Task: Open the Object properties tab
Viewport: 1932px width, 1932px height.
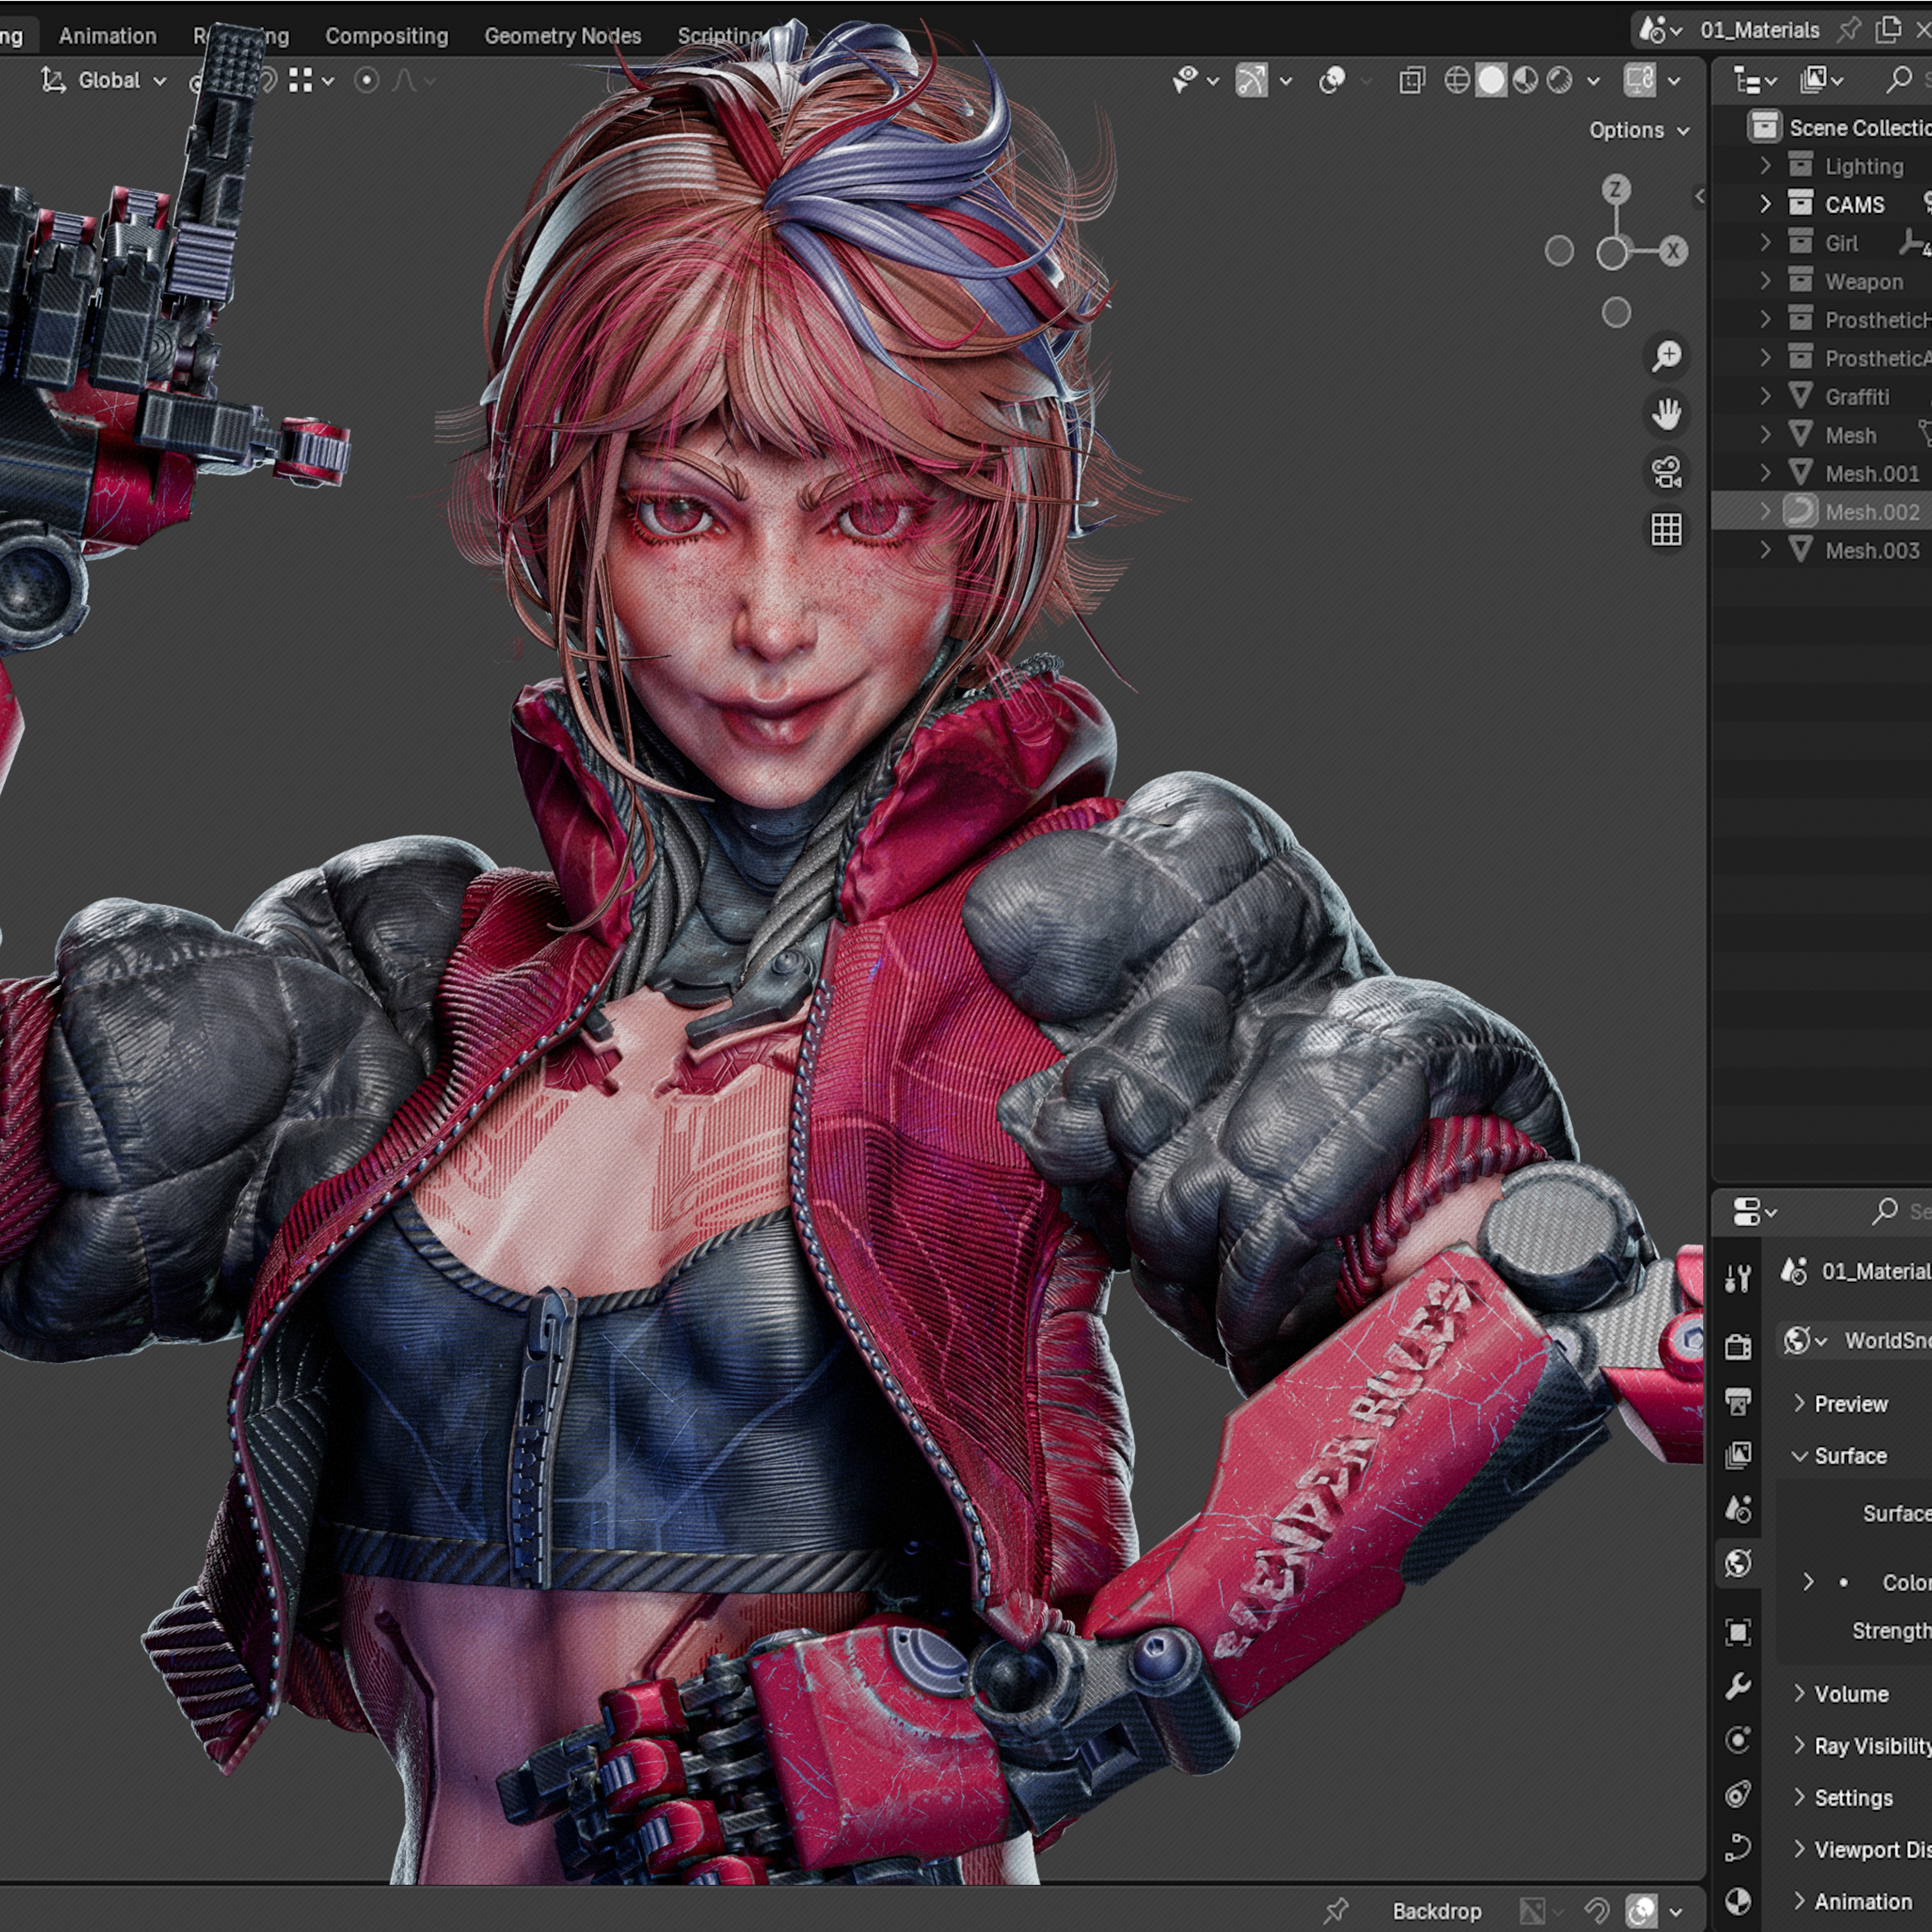Action: (x=1738, y=1632)
